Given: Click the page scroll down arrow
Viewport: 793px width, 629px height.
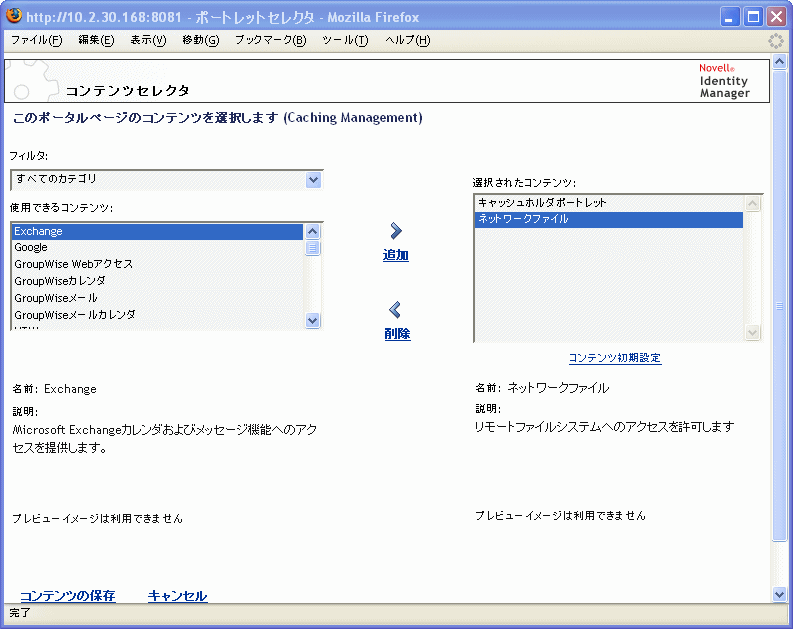Looking at the screenshot, I should pyautogui.click(x=780, y=595).
